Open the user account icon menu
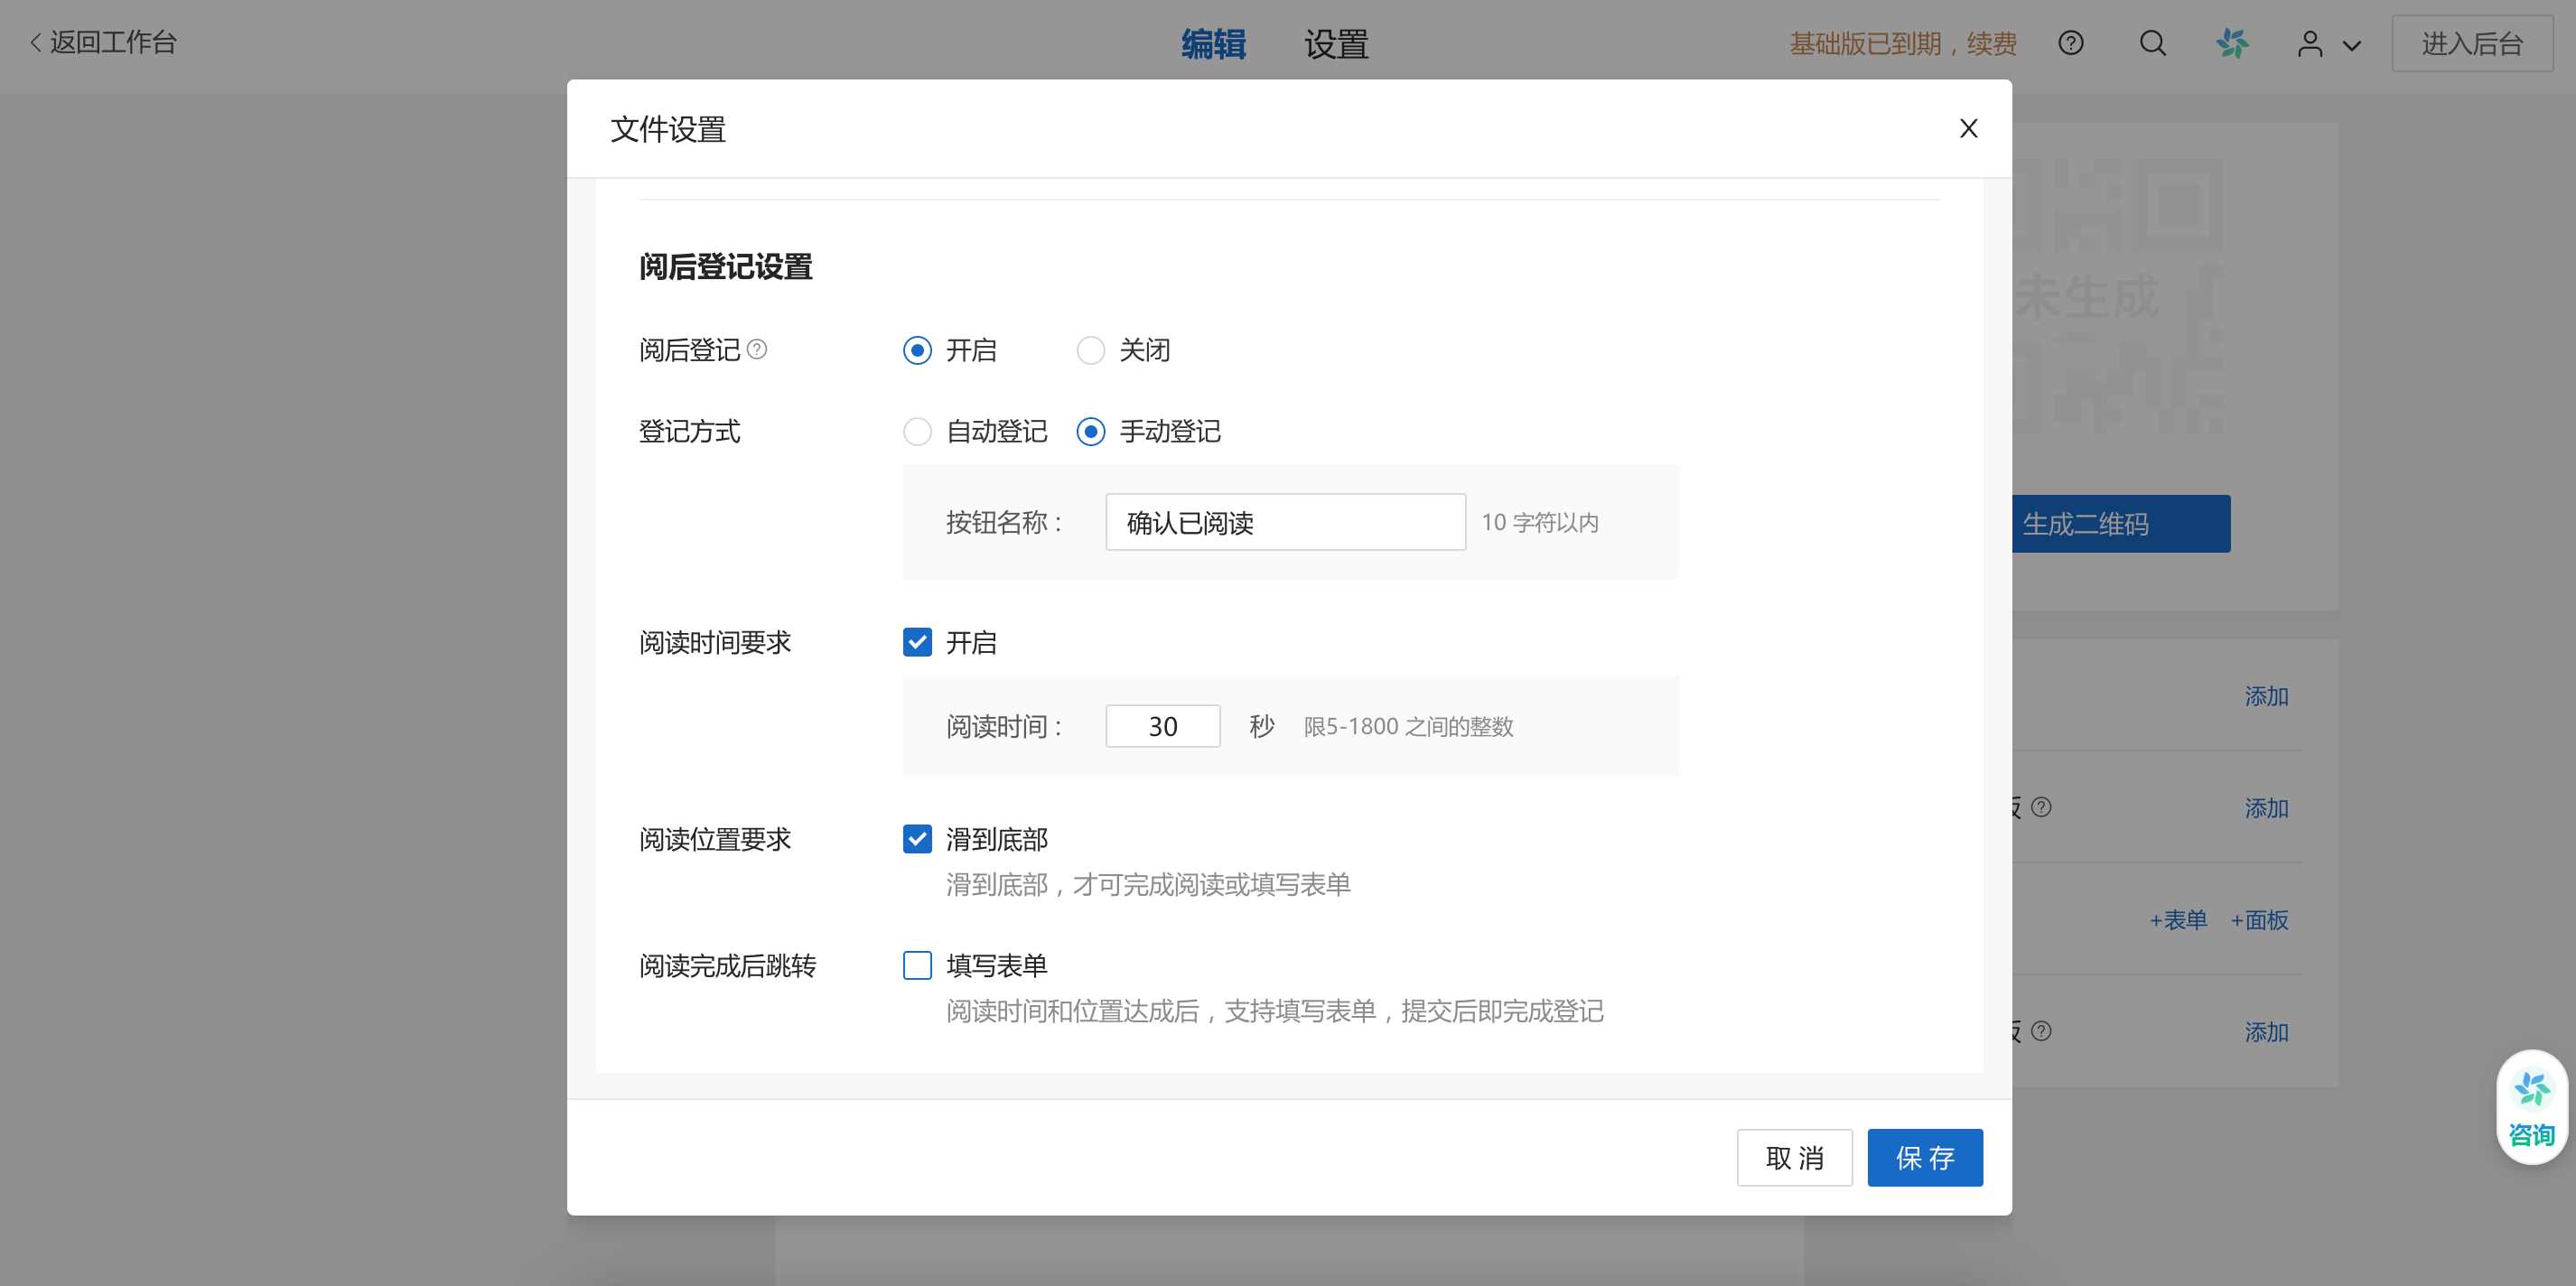The image size is (2576, 1286). (2310, 43)
